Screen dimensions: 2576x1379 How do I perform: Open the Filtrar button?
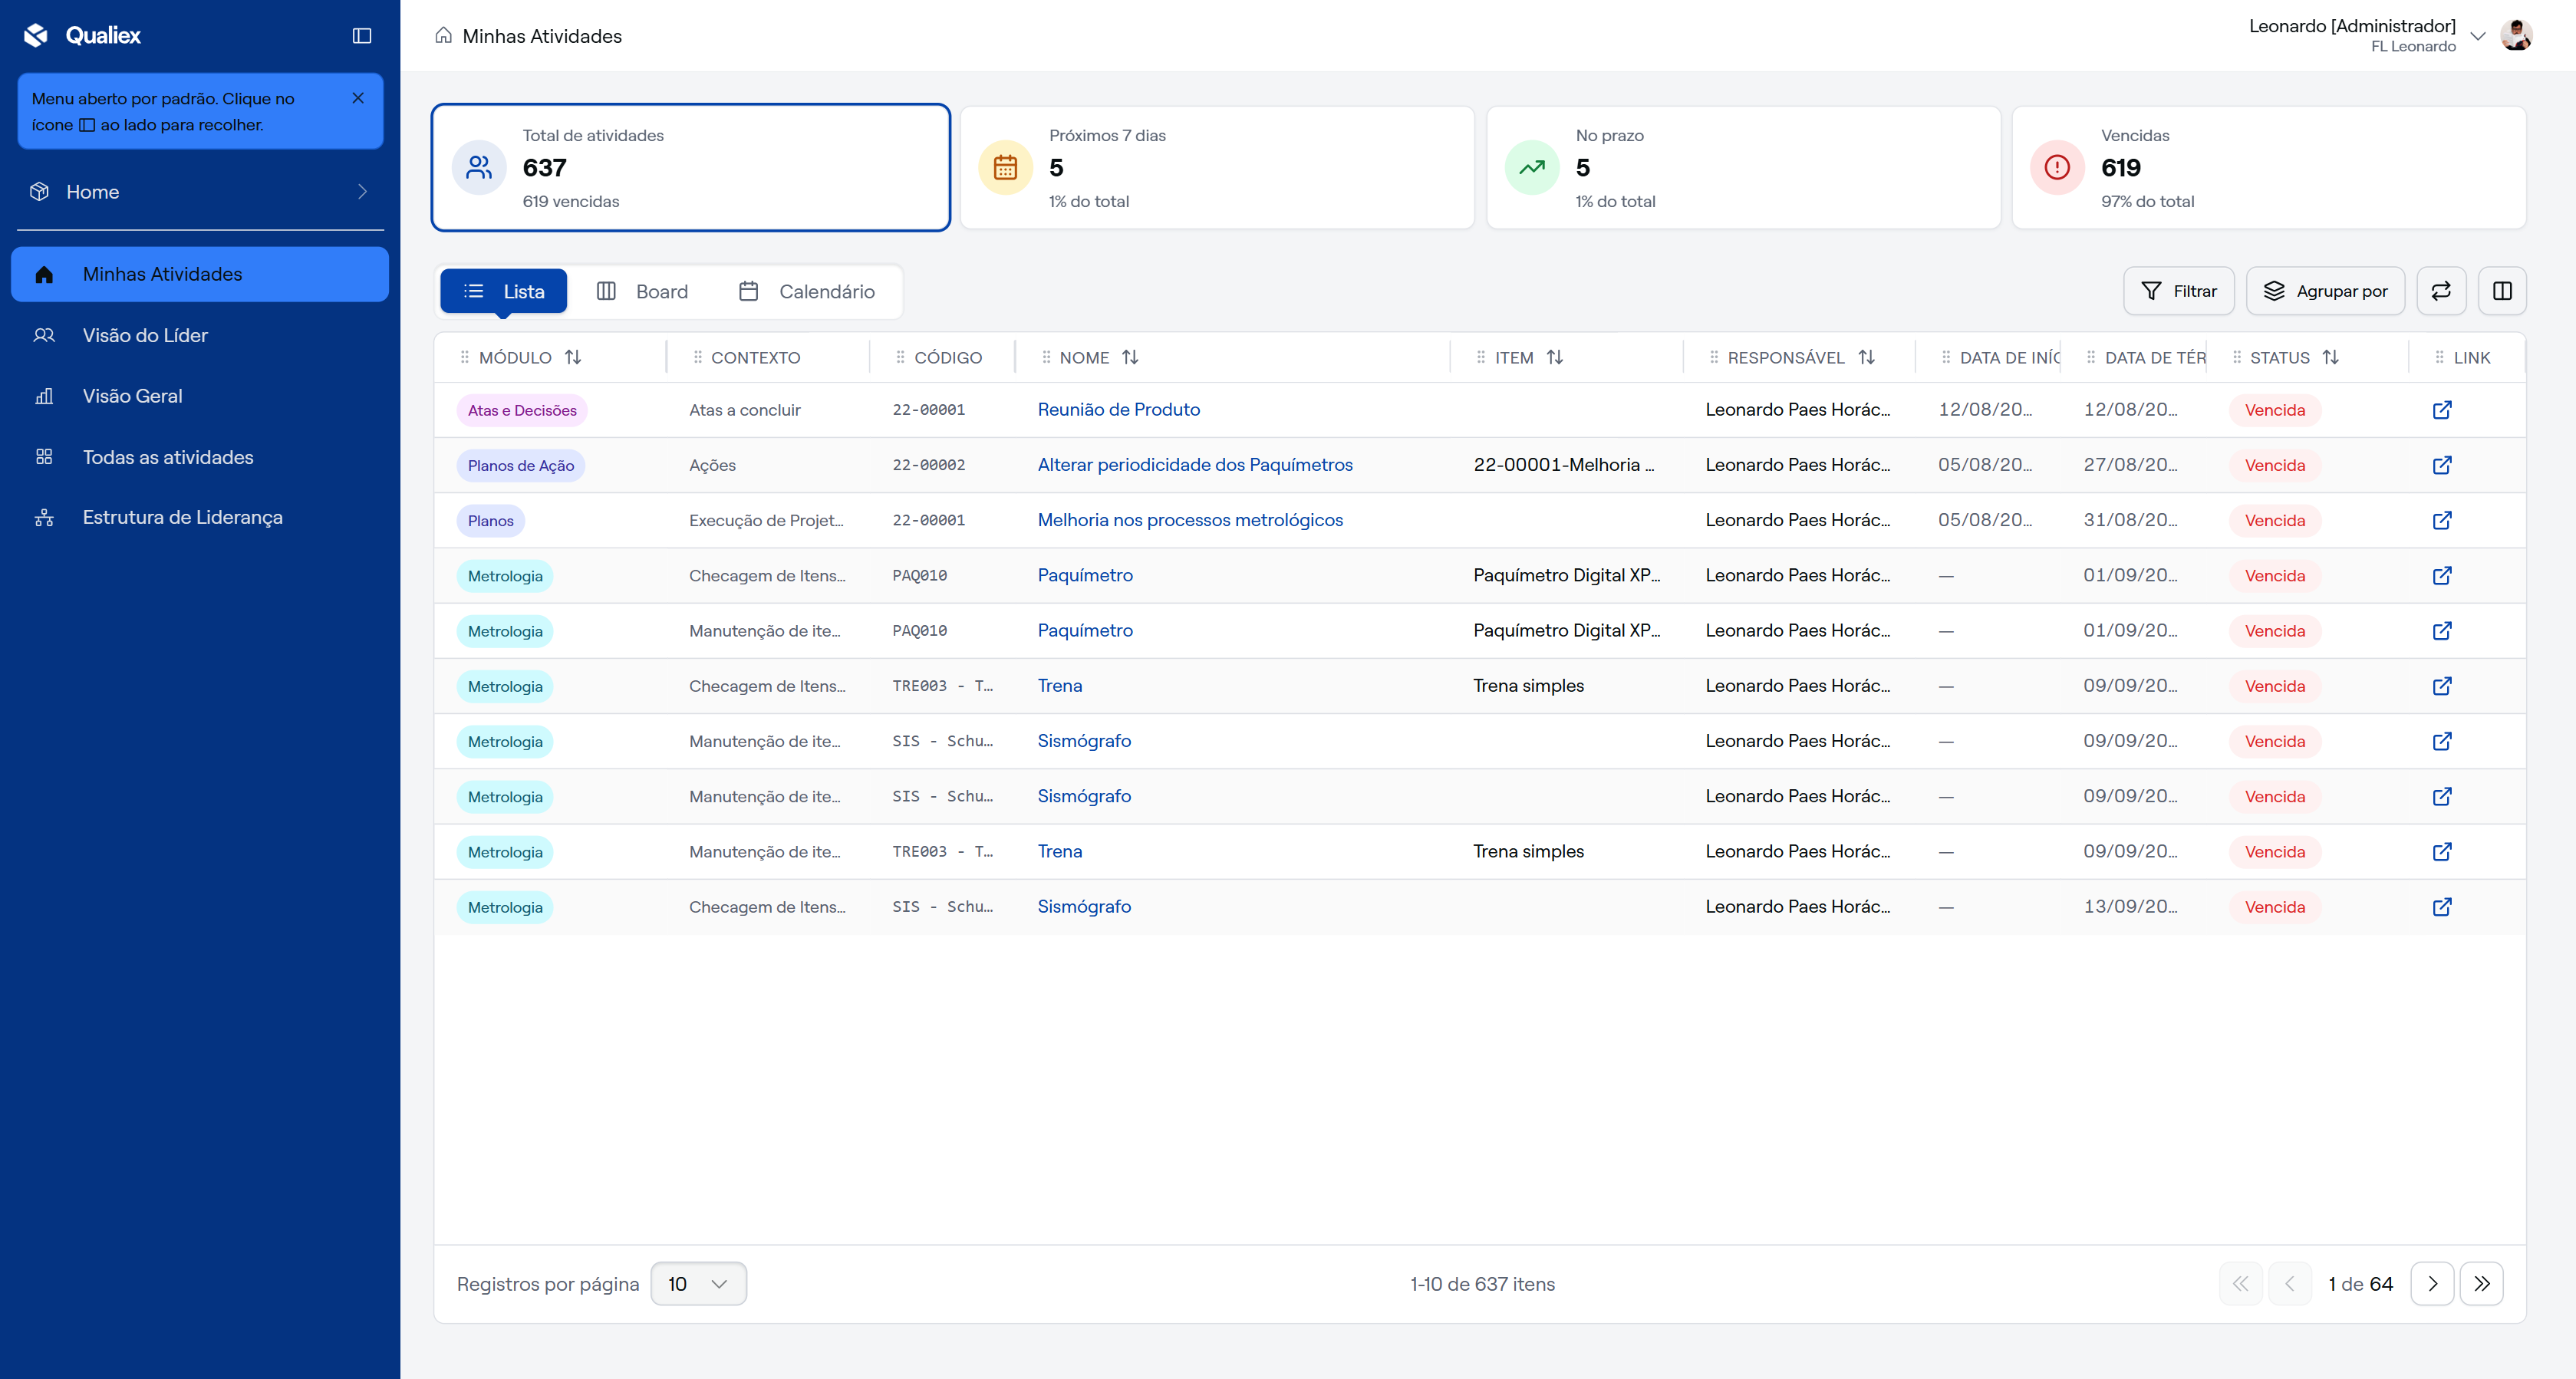2179,291
